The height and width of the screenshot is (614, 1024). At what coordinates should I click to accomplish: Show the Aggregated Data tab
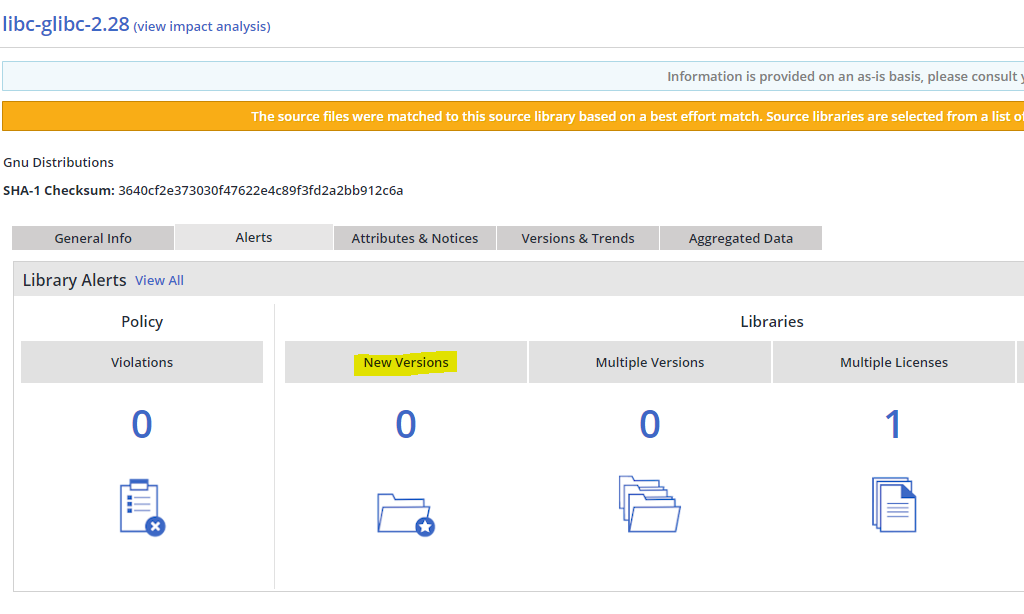point(741,238)
